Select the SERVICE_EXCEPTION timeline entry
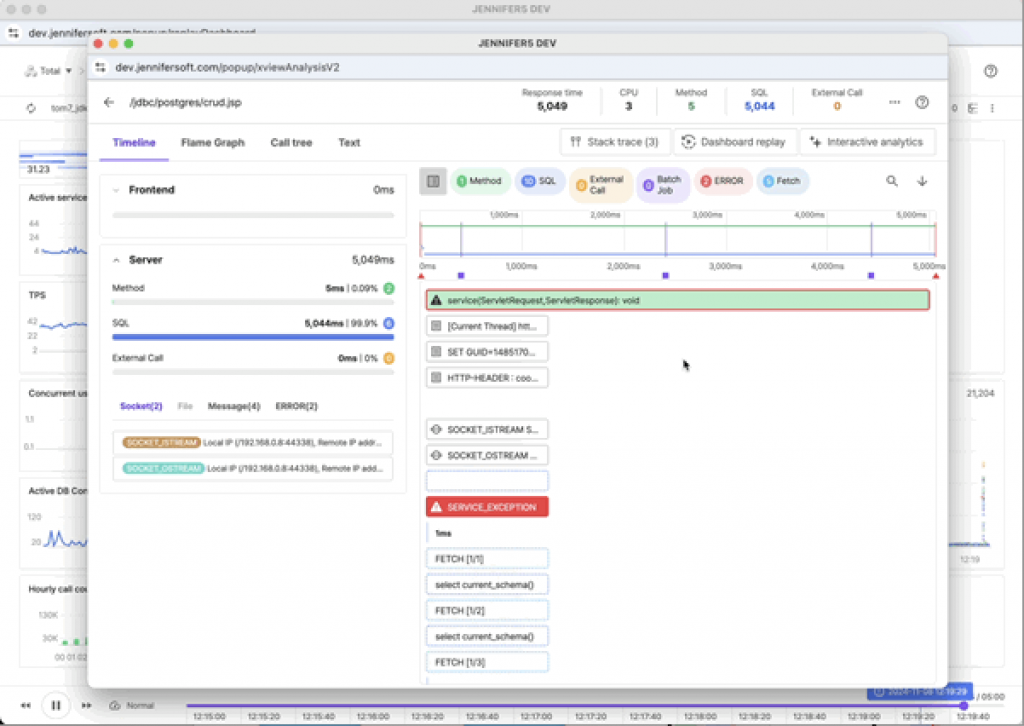Viewport: 1024px width, 726px height. coord(487,507)
